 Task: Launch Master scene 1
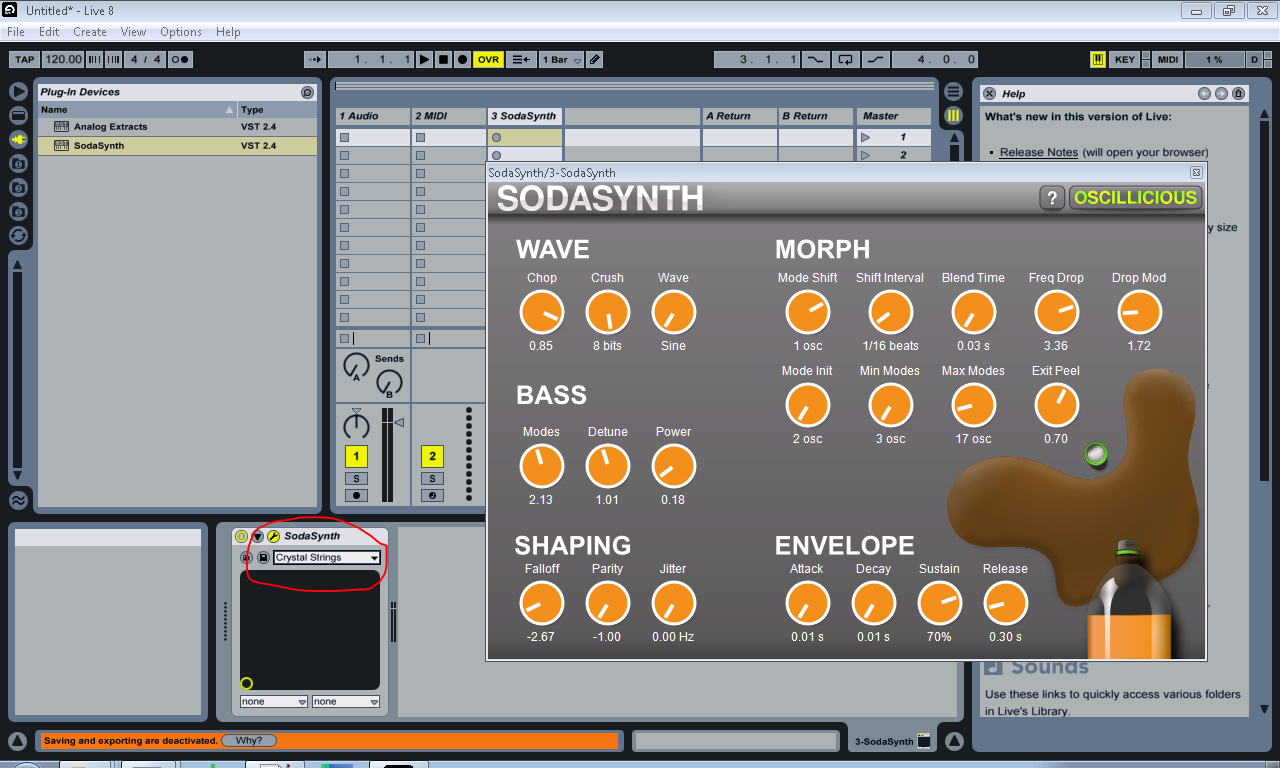pos(866,137)
